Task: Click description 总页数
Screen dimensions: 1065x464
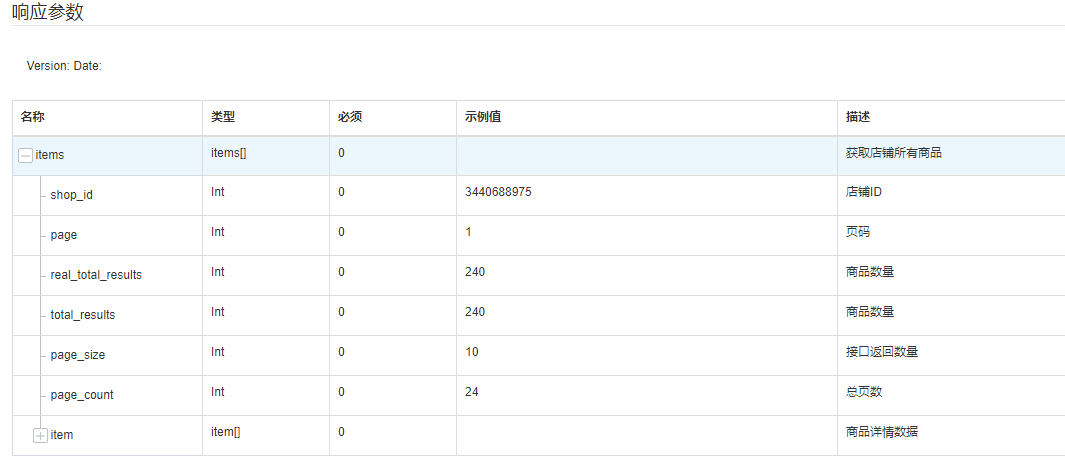Action: [x=864, y=393]
